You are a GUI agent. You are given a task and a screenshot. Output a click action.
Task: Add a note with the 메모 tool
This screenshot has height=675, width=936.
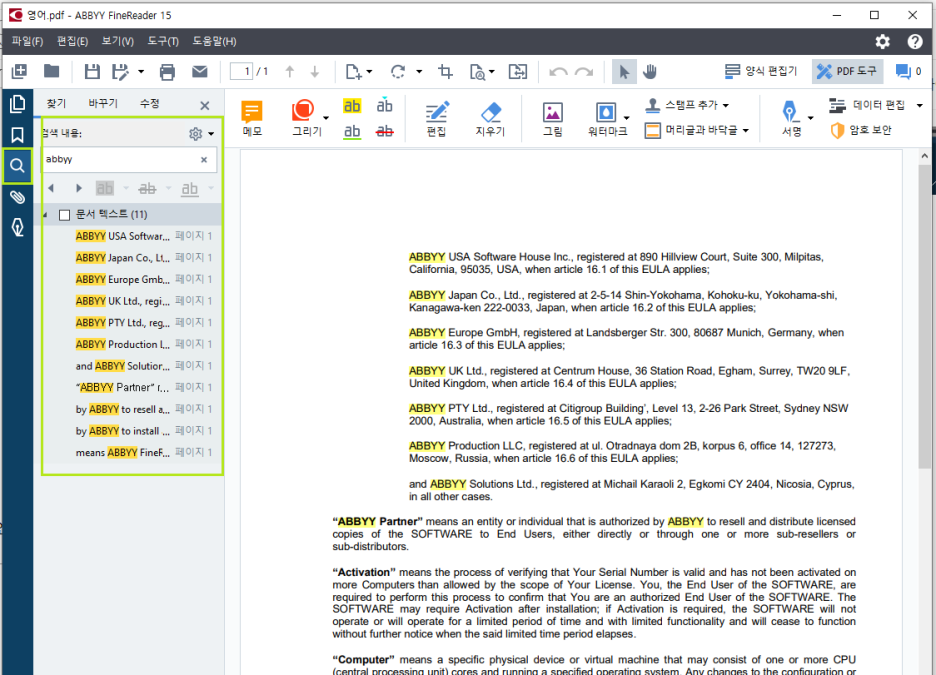[x=252, y=118]
